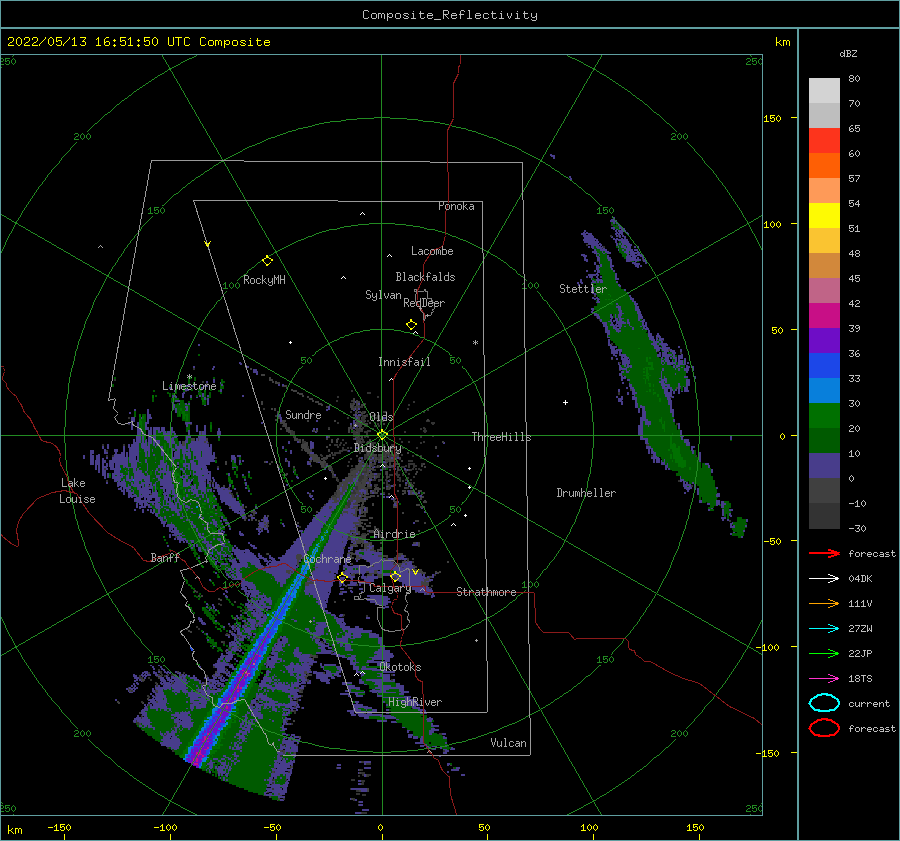Viewport: 900px width, 841px height.
Task: Click the green 22JP arrow icon
Action: click(x=824, y=653)
